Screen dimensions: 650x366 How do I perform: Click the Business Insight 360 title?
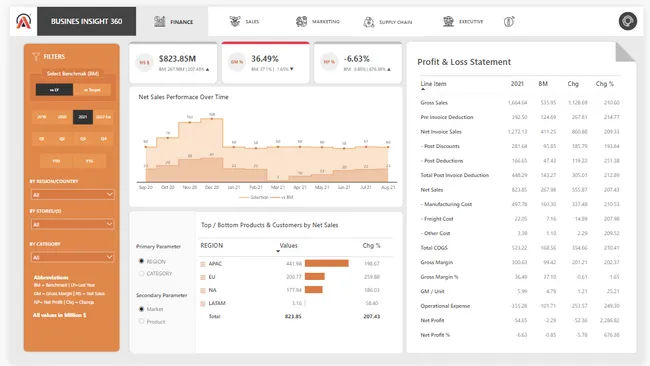[x=86, y=21]
